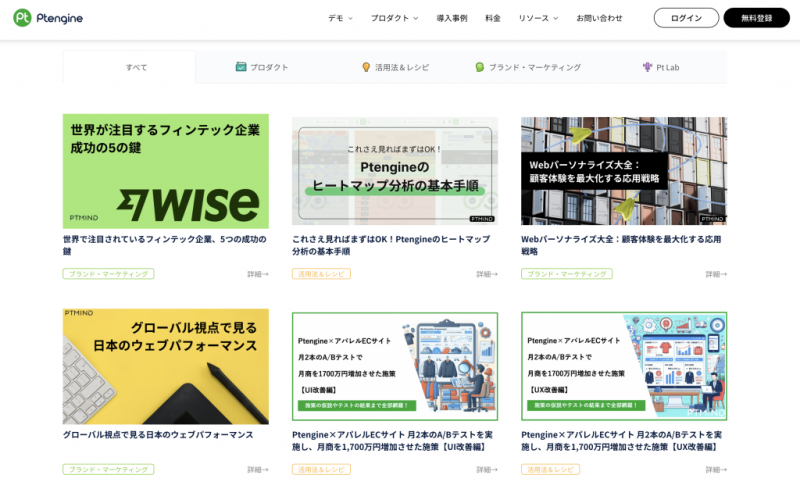Open お問い合わせ contact page

coord(599,18)
